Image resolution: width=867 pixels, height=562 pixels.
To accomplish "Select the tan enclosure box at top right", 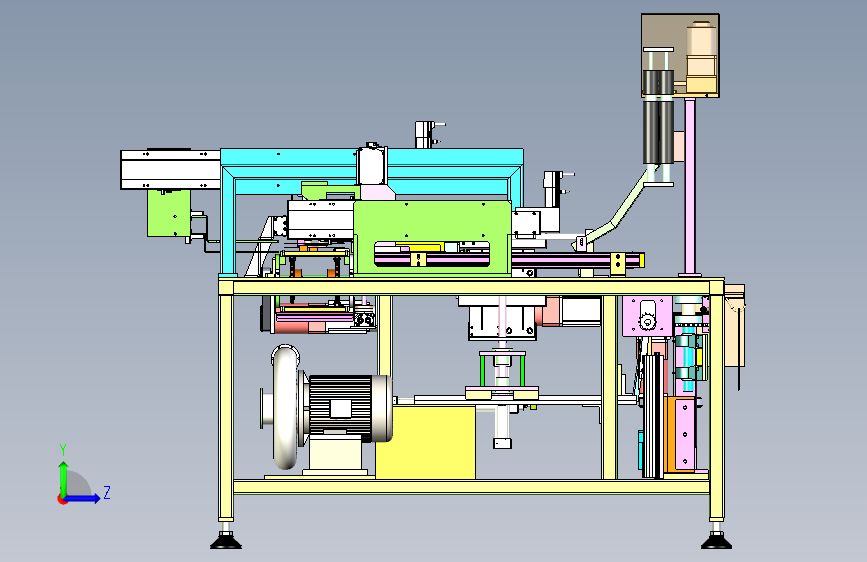I will point(680,55).
